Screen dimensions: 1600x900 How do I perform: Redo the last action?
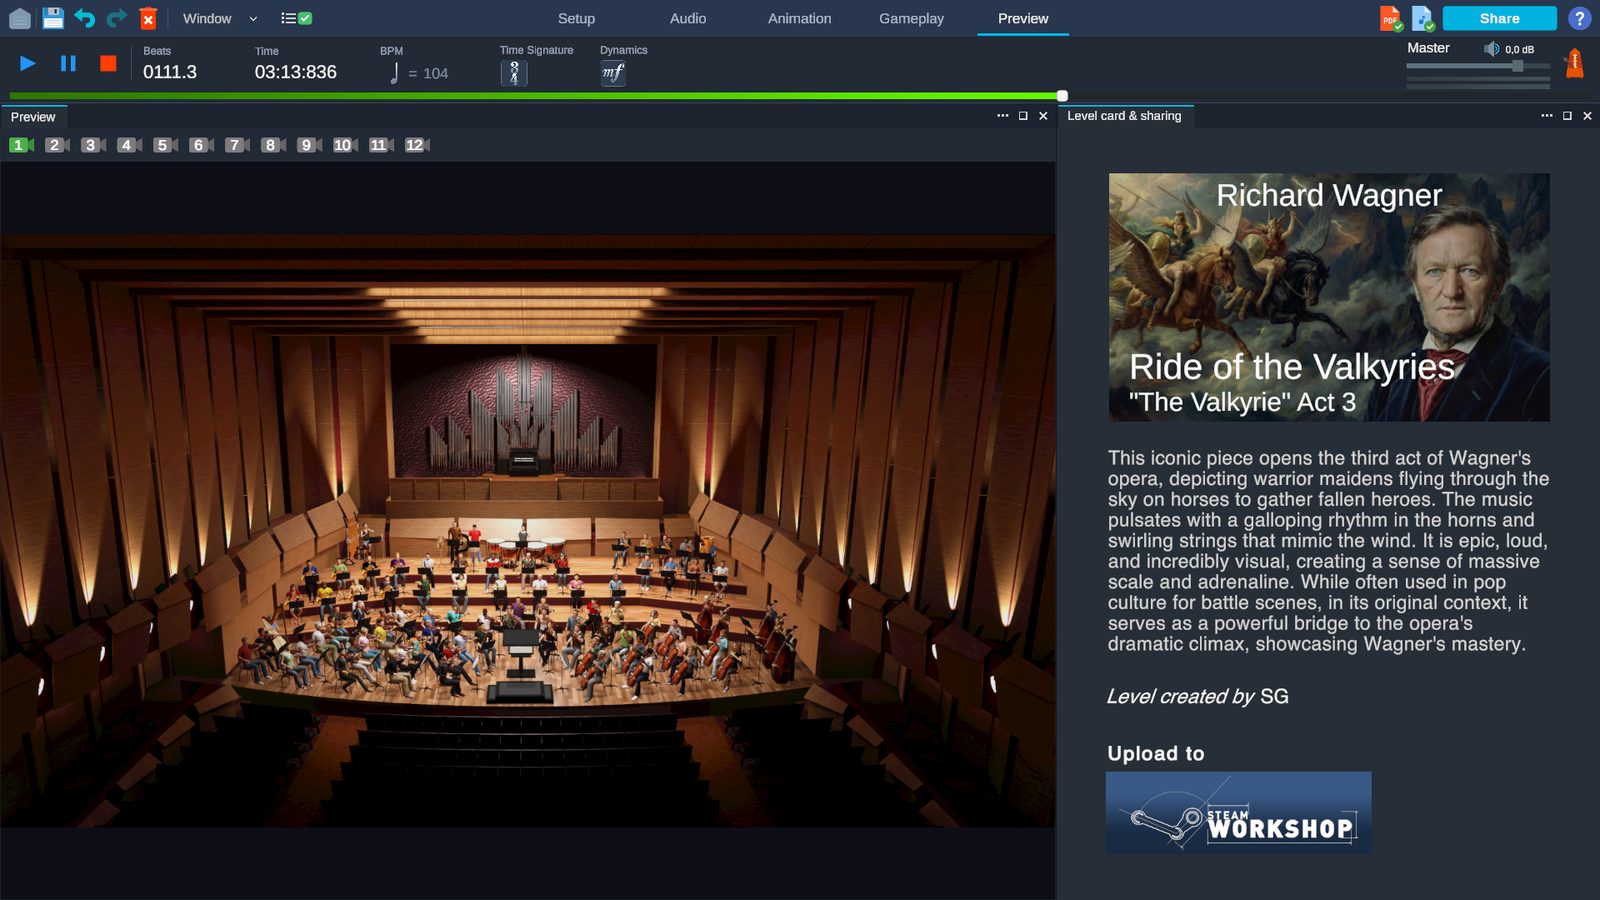(117, 18)
